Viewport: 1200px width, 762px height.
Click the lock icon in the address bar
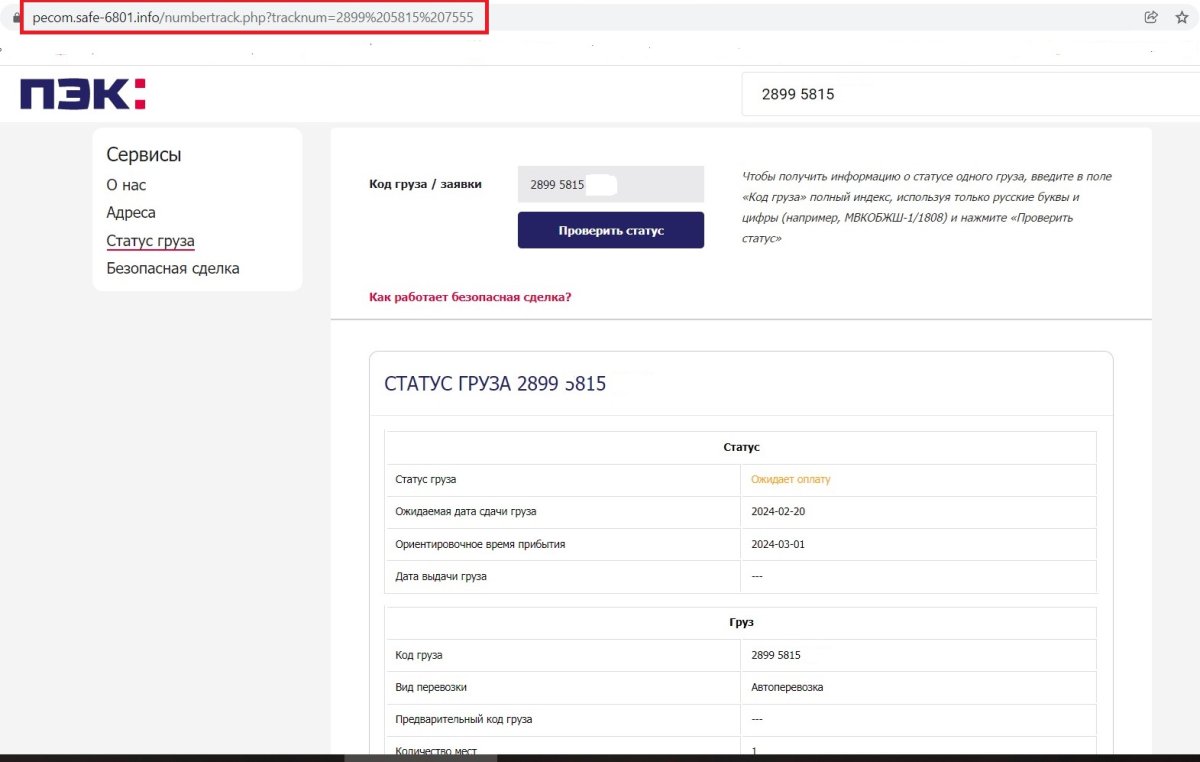pyautogui.click(x=17, y=18)
